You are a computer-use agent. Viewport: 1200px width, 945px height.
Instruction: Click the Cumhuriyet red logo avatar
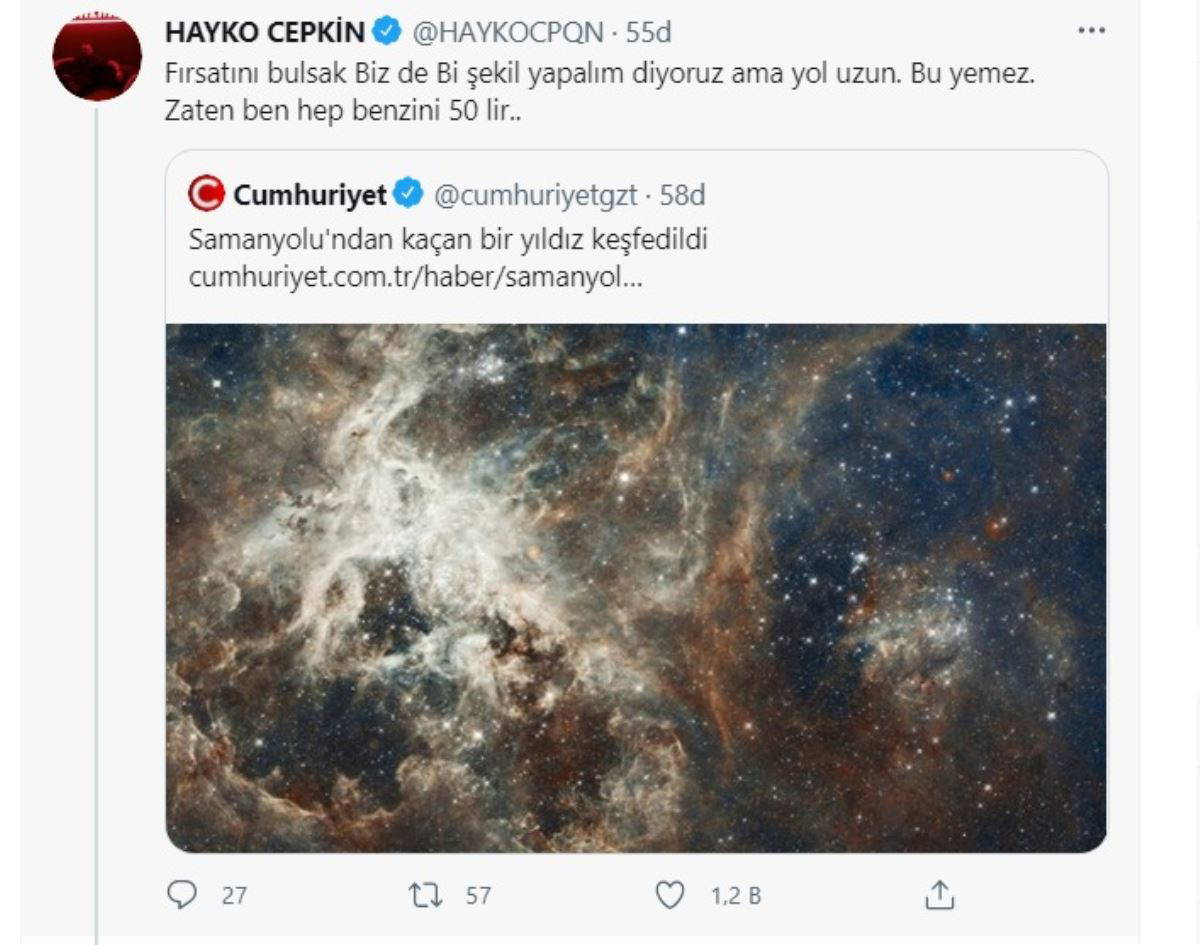coord(207,194)
